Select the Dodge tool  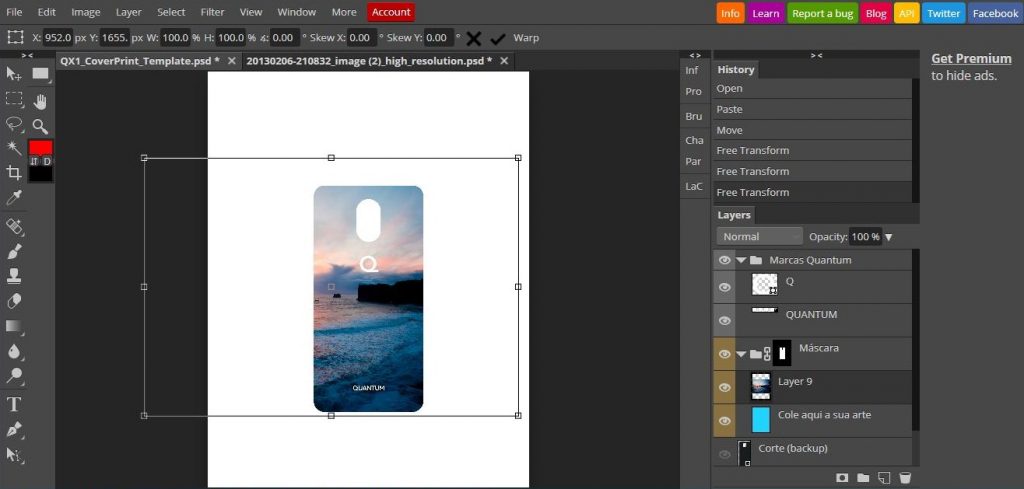pyautogui.click(x=14, y=375)
